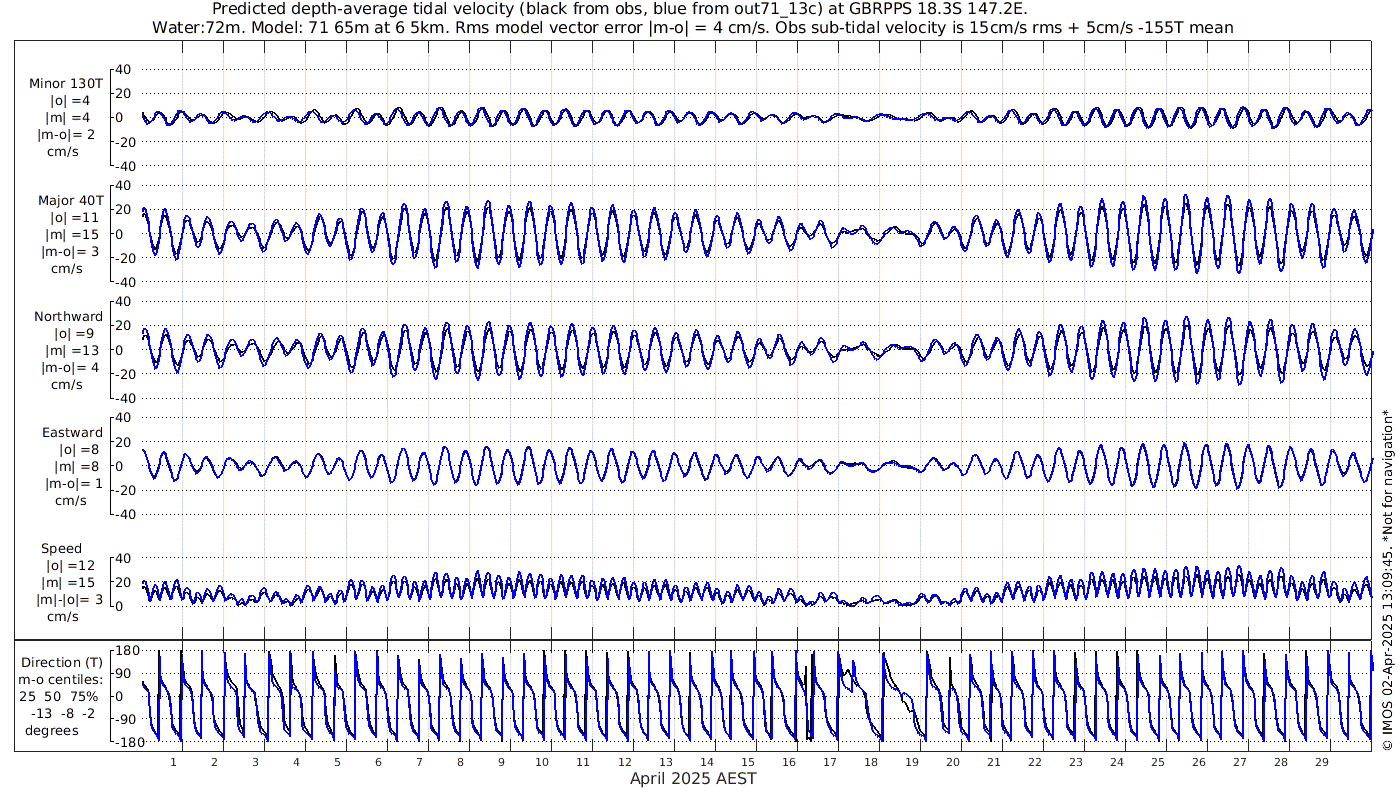The image size is (1400, 800).
Task: Click the |m-o|= 1 Eastward error value
Action: (70, 484)
